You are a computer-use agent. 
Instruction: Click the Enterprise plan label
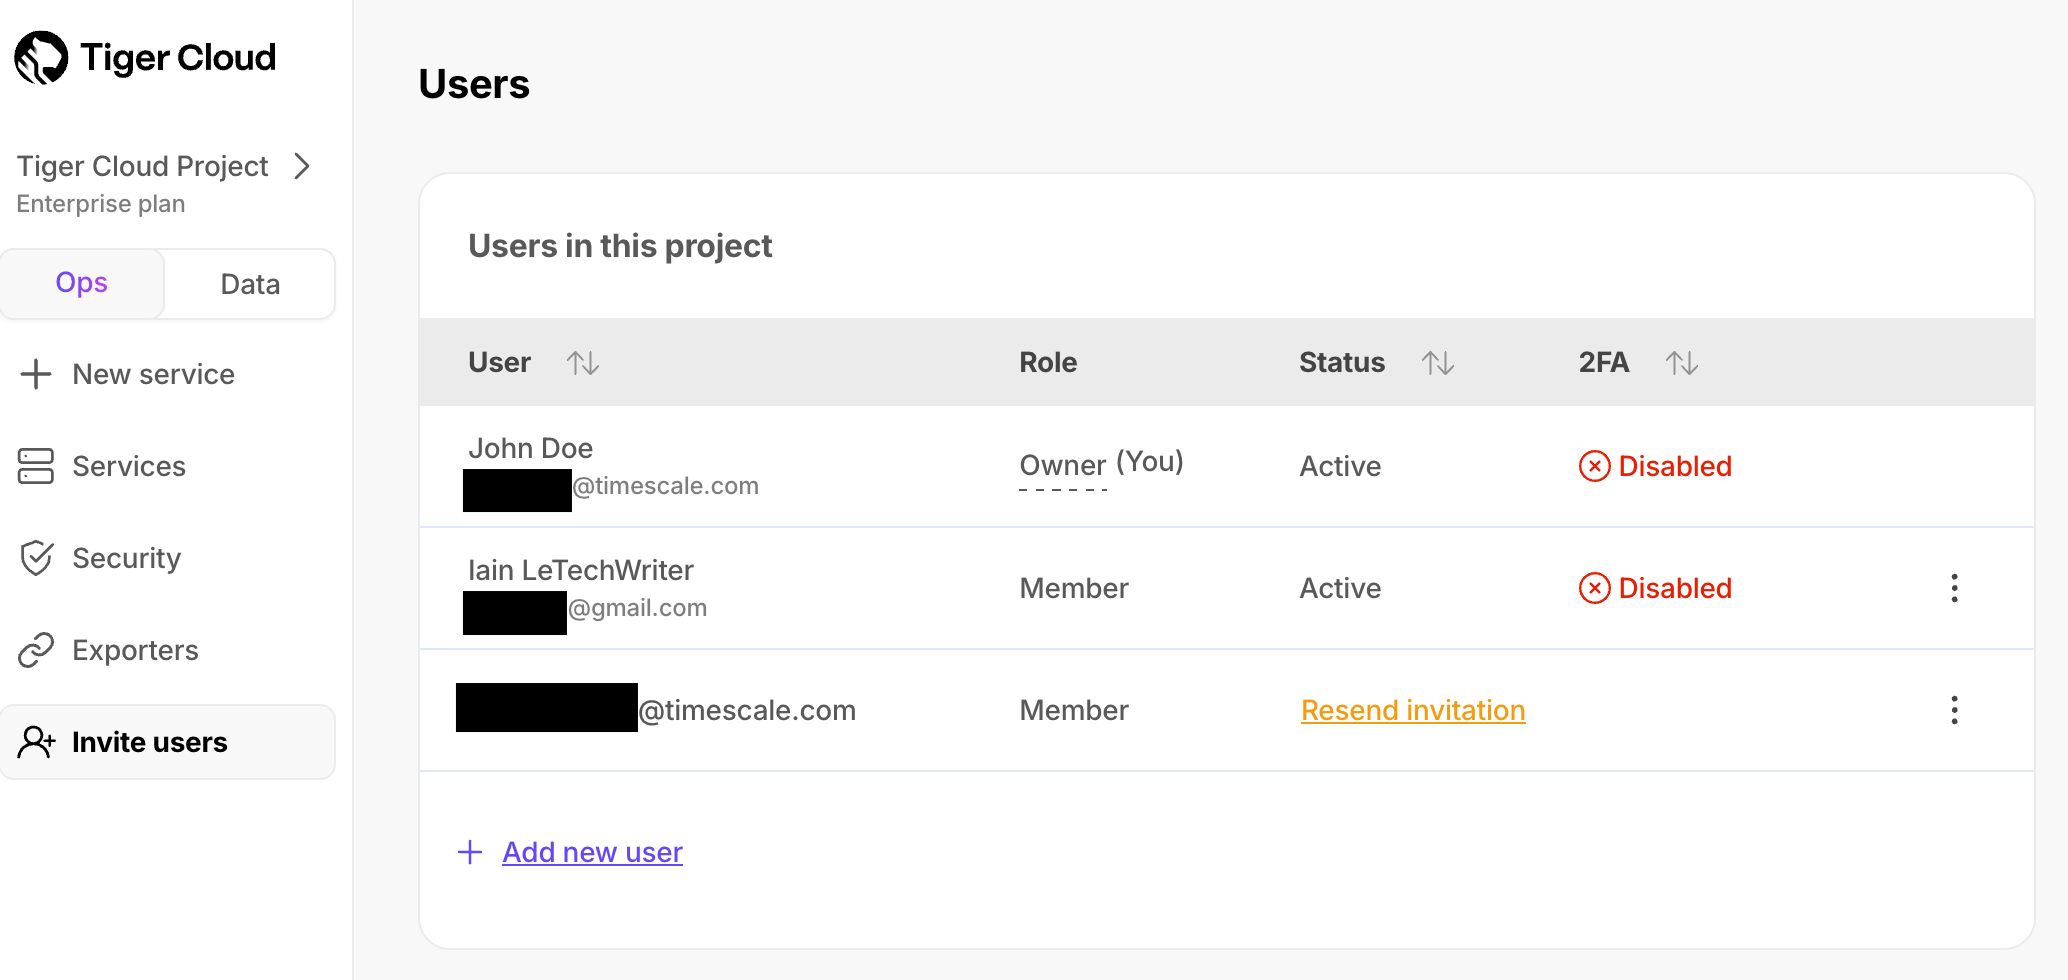coord(101,204)
